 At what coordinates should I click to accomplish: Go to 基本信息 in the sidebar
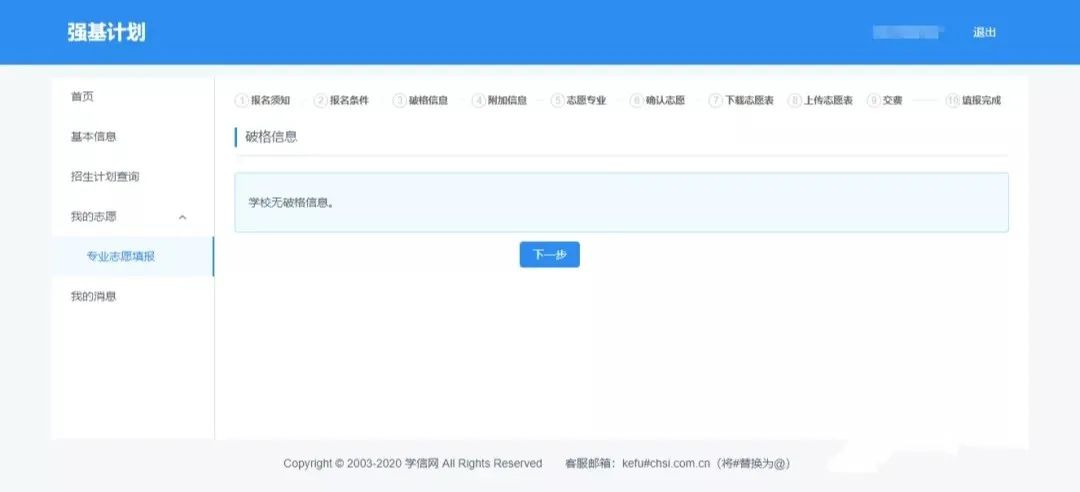[x=93, y=137]
